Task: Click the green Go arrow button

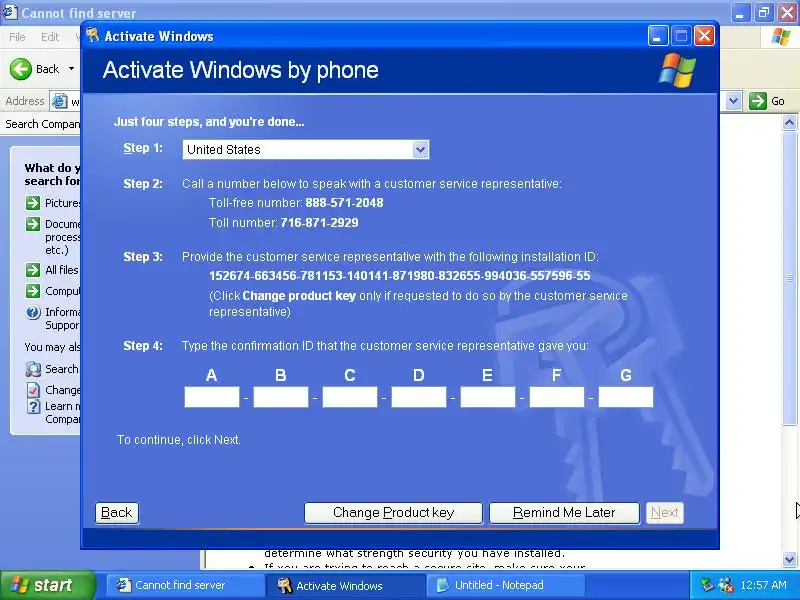Action: coord(758,101)
